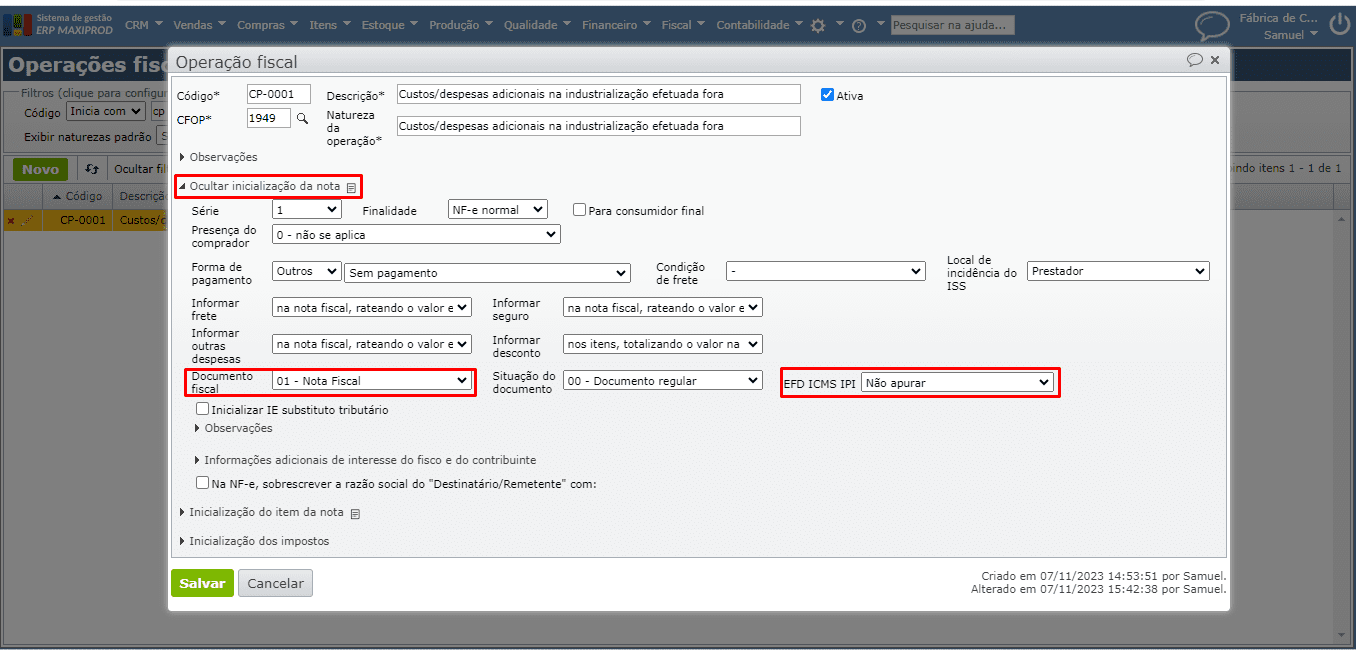Edit row CP-0001 with pencil icon
Viewport: 1356px width, 650px height.
tap(27, 220)
